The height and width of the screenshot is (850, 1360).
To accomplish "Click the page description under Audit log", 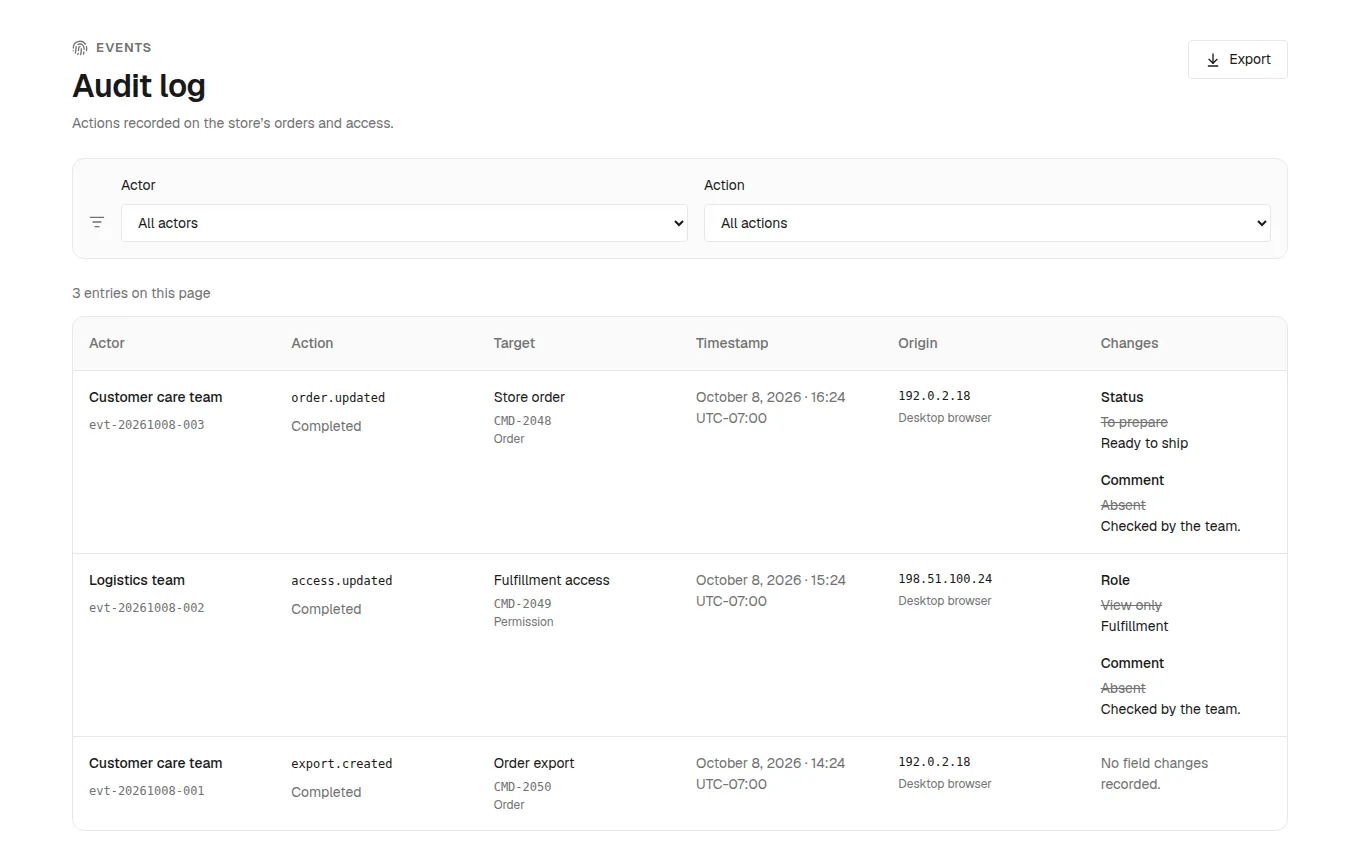I will tap(233, 123).
